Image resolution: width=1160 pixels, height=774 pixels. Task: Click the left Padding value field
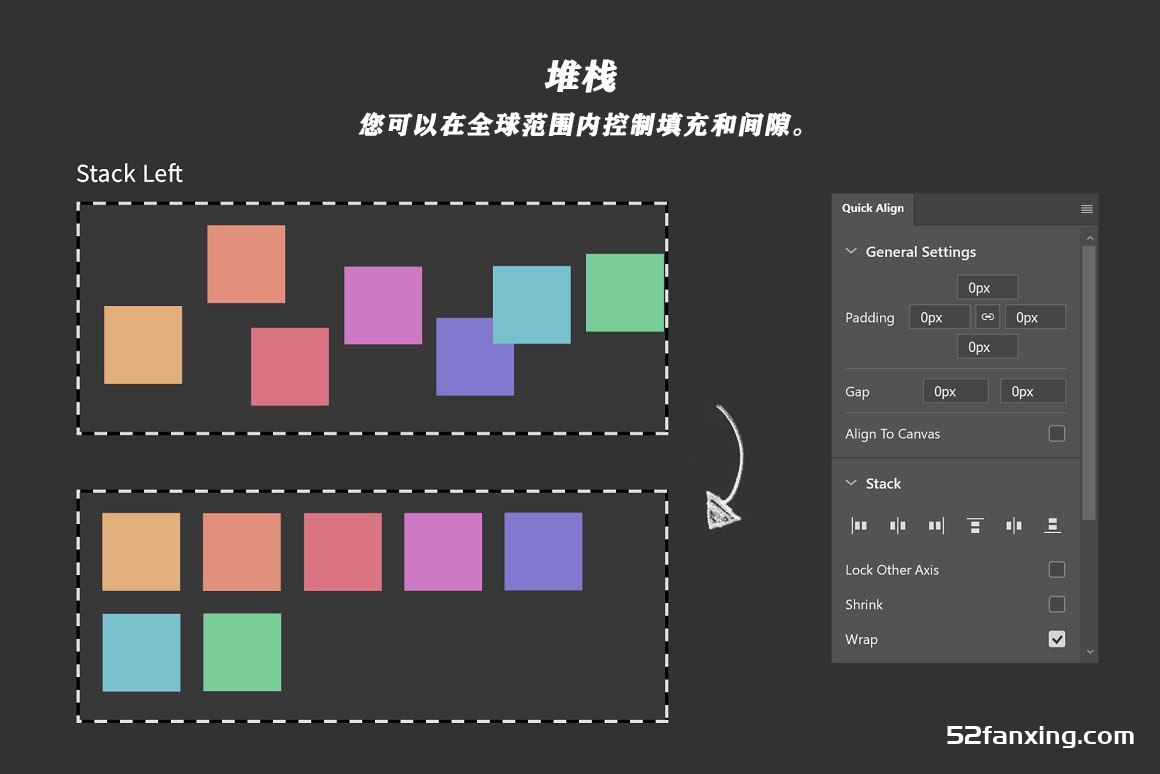pos(940,317)
